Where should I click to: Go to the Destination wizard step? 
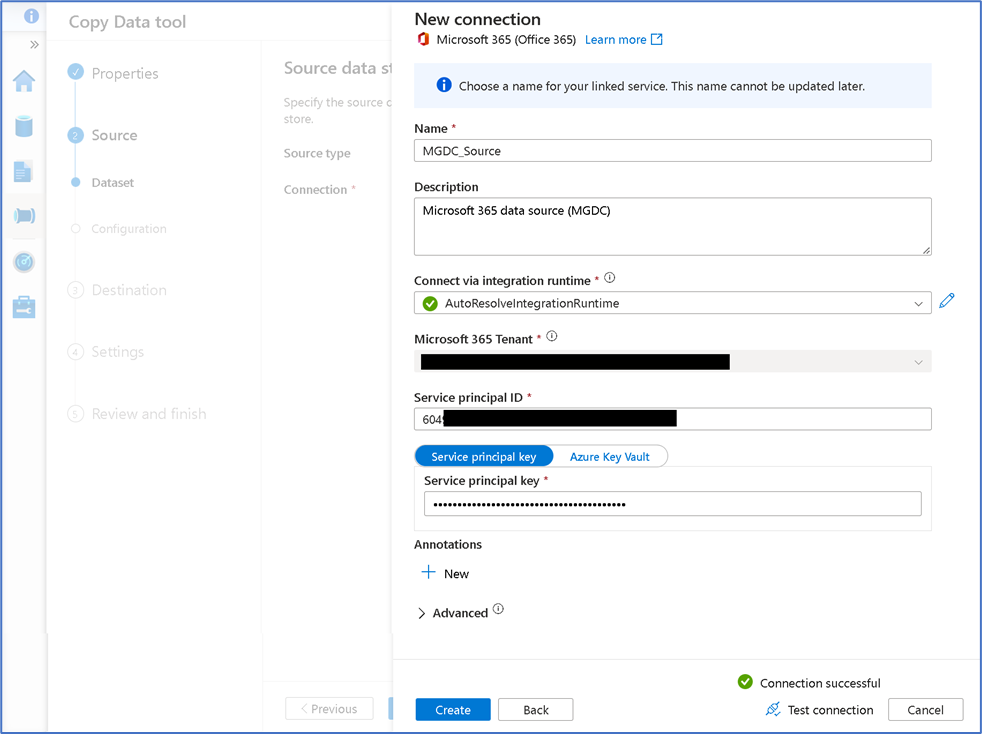click(x=129, y=290)
